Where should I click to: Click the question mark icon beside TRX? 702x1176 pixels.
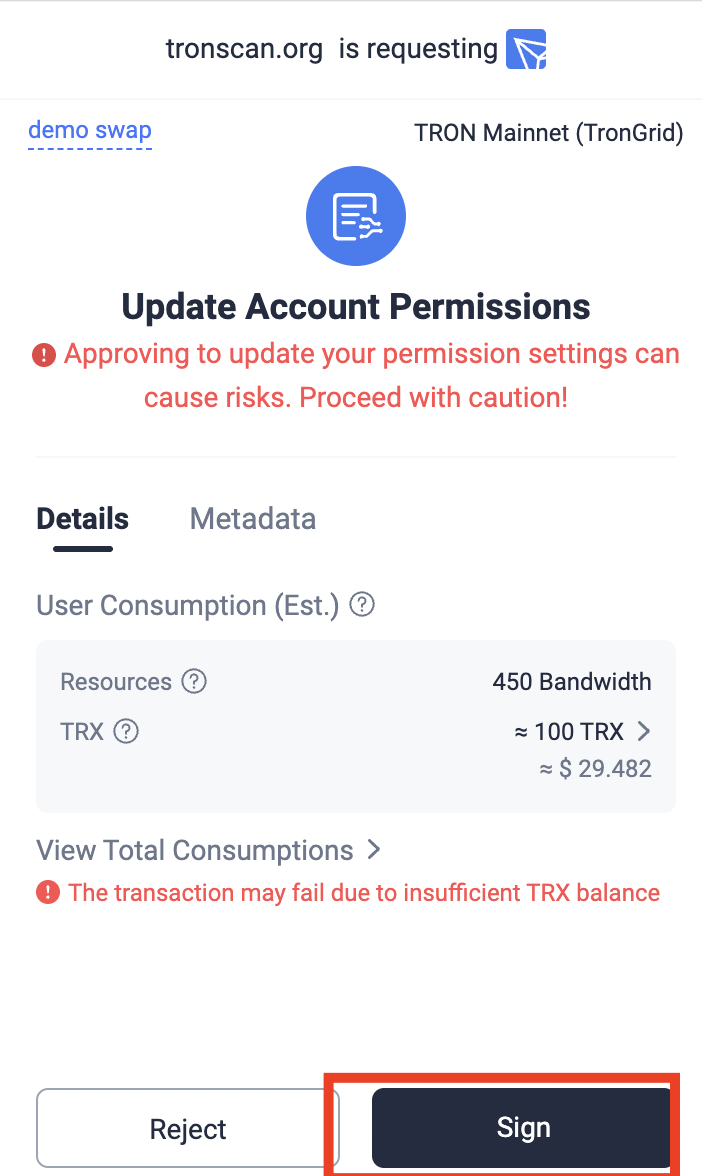(126, 731)
